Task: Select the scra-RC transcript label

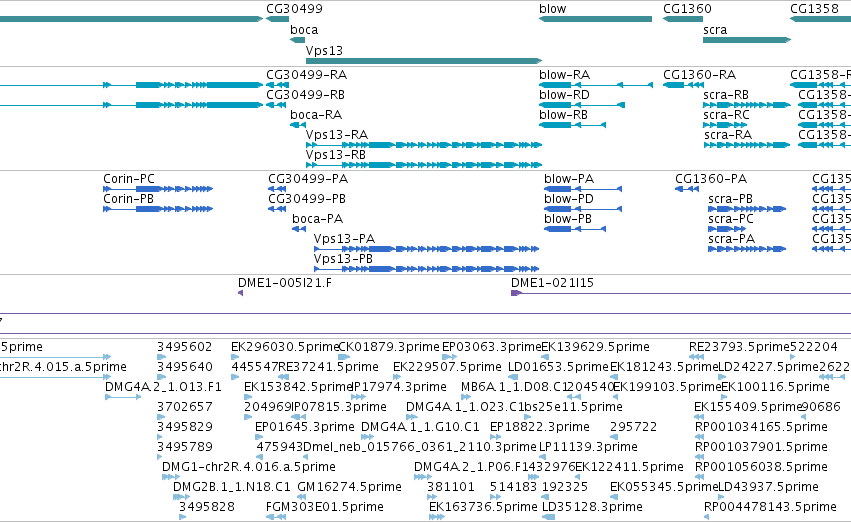Action: coord(726,114)
